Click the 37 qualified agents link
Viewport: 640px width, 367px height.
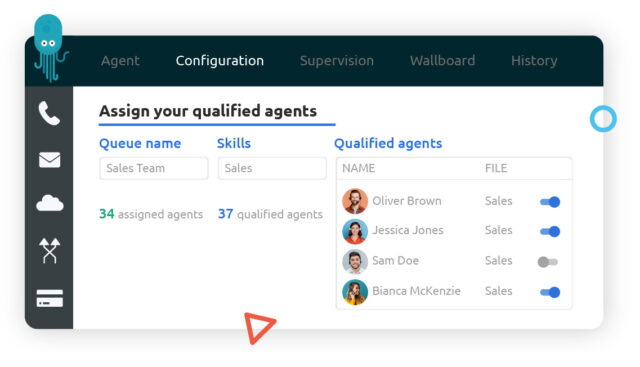coord(270,214)
